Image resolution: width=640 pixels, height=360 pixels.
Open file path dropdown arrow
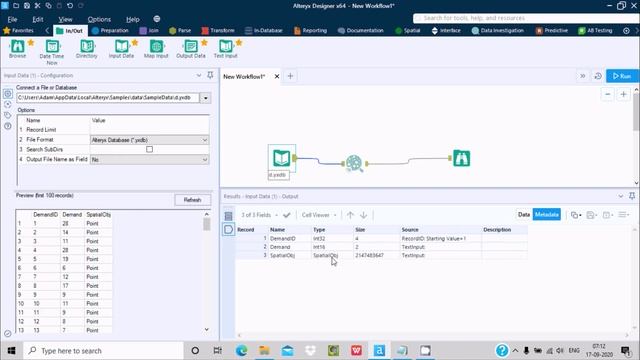206,98
